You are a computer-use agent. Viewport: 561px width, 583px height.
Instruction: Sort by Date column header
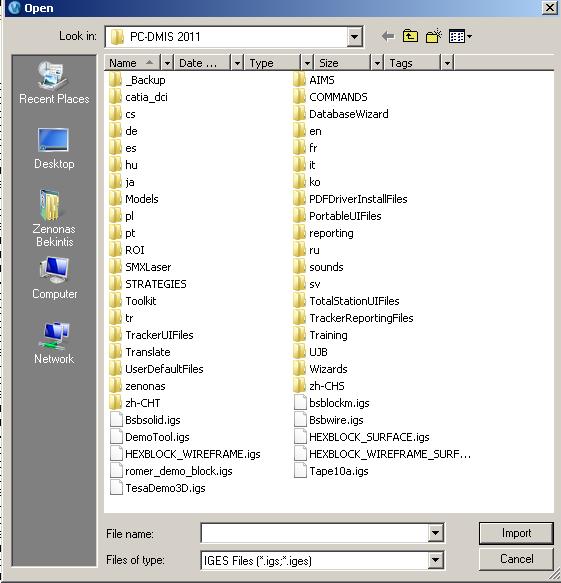(203, 63)
